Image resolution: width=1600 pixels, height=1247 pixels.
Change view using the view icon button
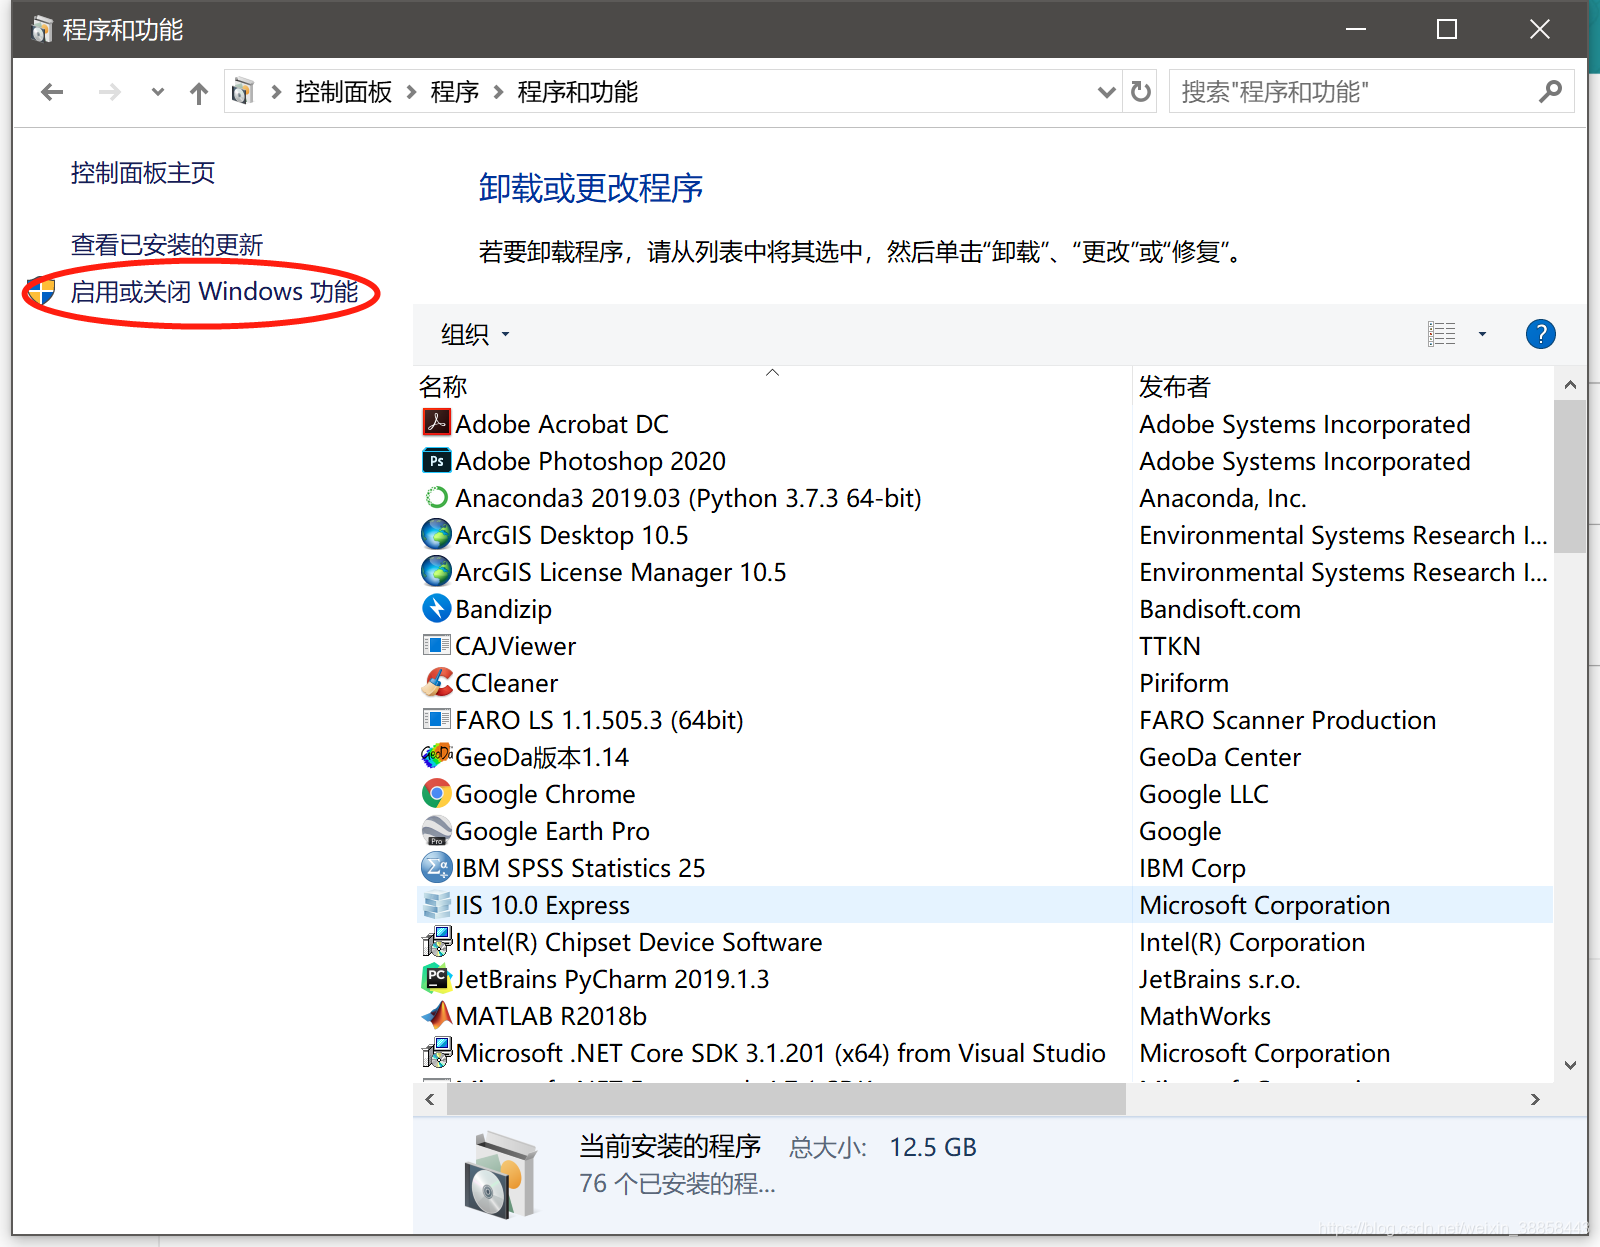[x=1441, y=334]
